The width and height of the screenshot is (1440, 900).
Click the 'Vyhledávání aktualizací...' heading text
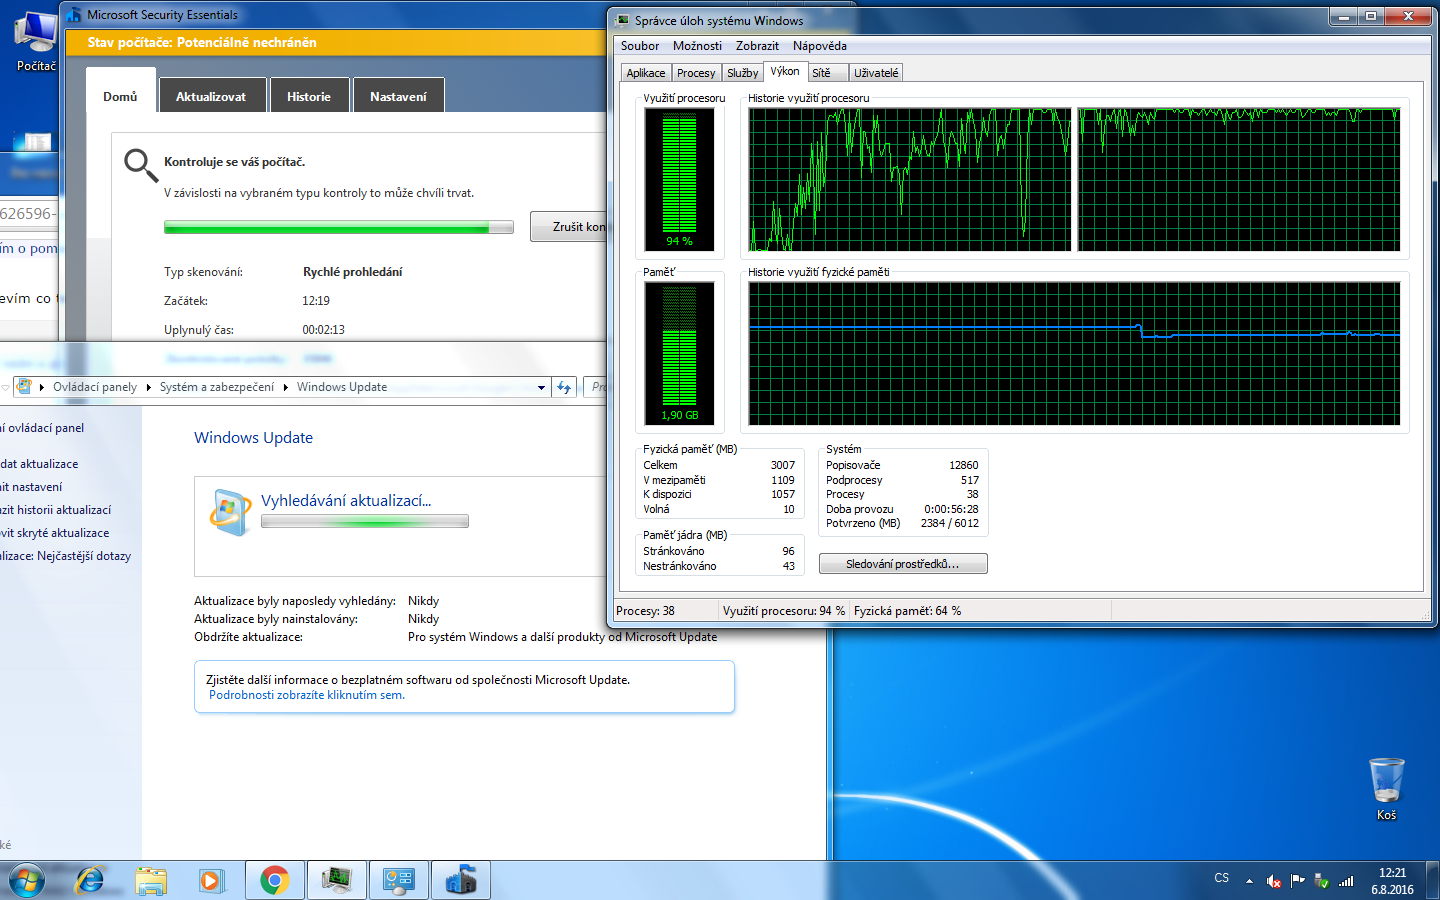[346, 501]
